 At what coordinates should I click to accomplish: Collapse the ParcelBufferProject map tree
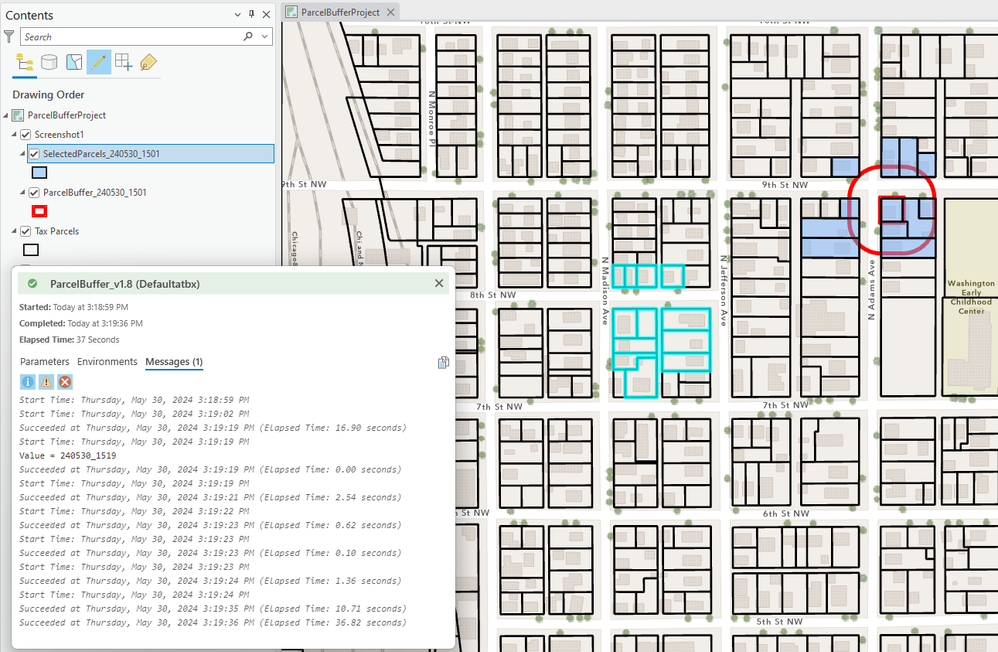pos(7,115)
